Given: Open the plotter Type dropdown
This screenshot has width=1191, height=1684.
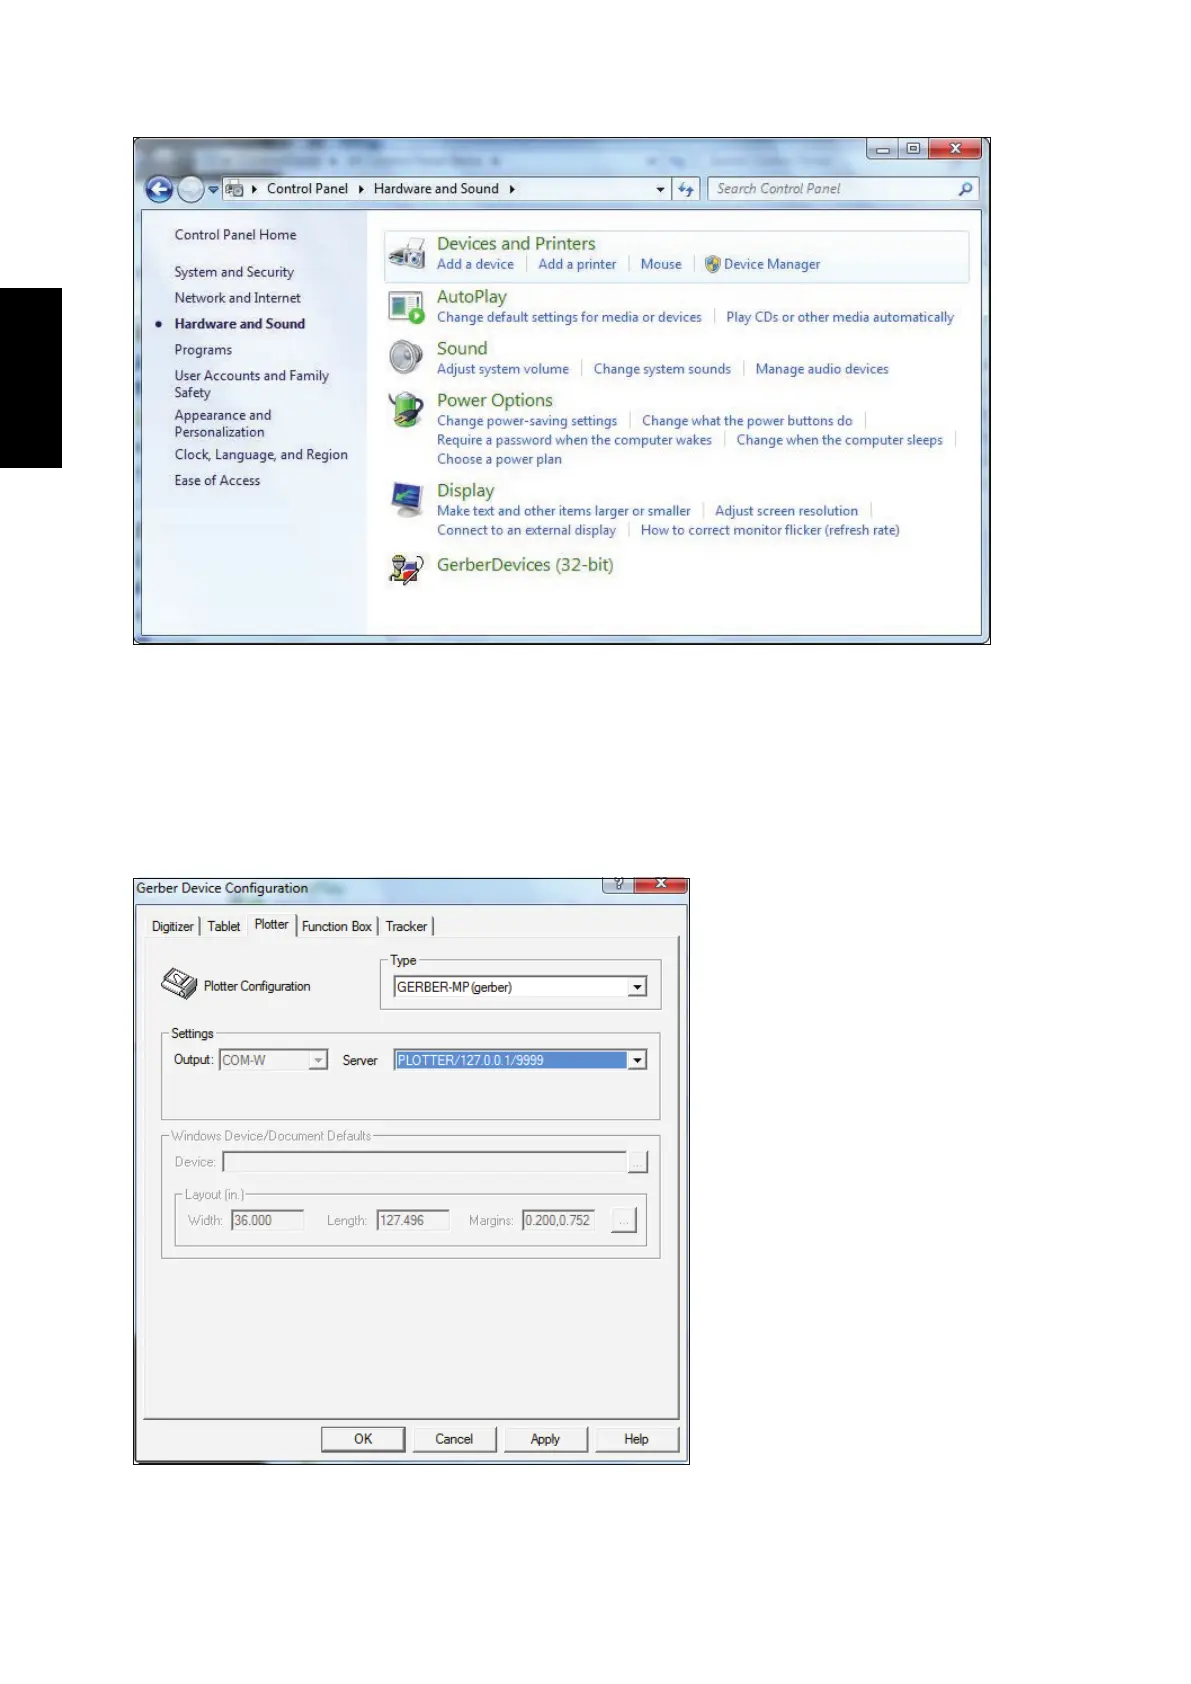Looking at the screenshot, I should 637,987.
